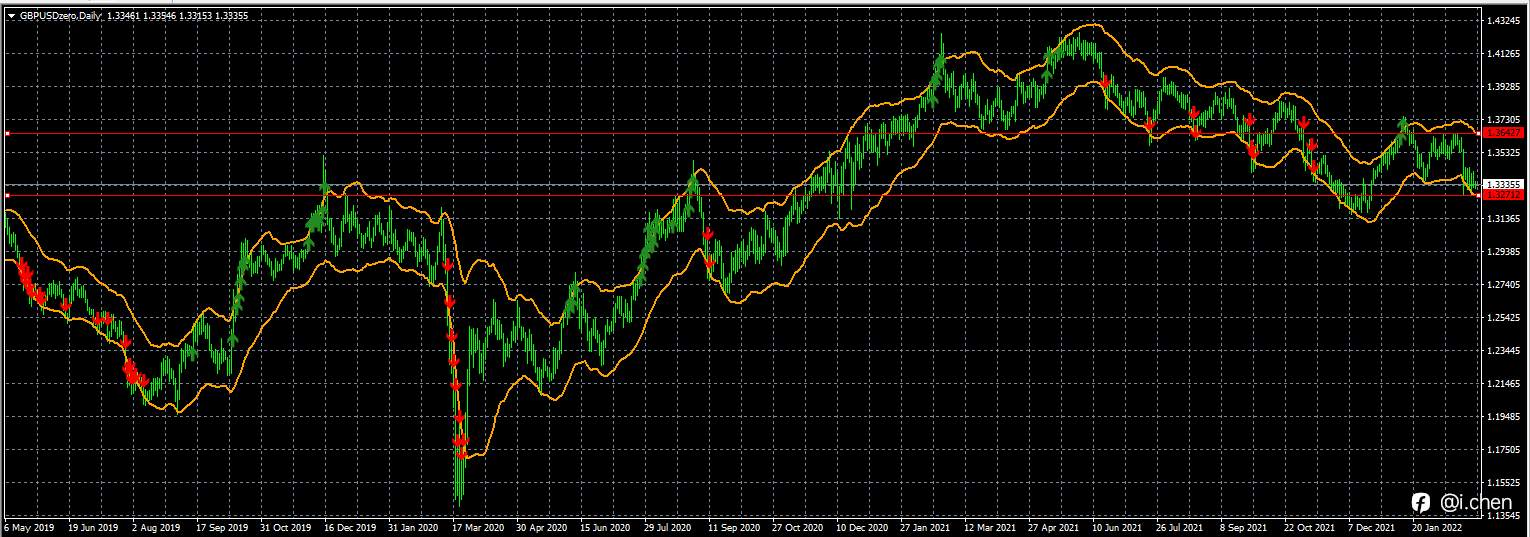The width and height of the screenshot is (1530, 537).
Task: Click the 27 Apr 2021 date label
Action: [1053, 526]
